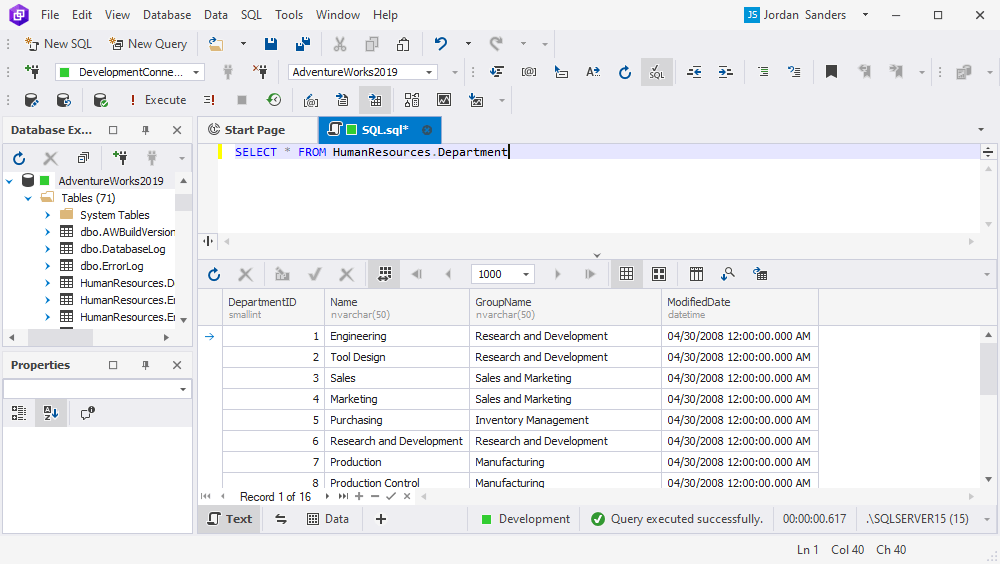Switch to the Text view tab

(230, 519)
